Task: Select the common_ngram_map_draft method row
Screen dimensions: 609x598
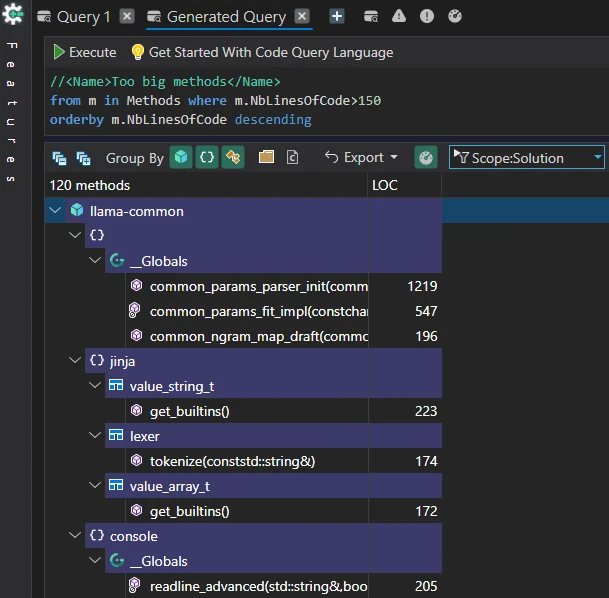Action: point(284,336)
